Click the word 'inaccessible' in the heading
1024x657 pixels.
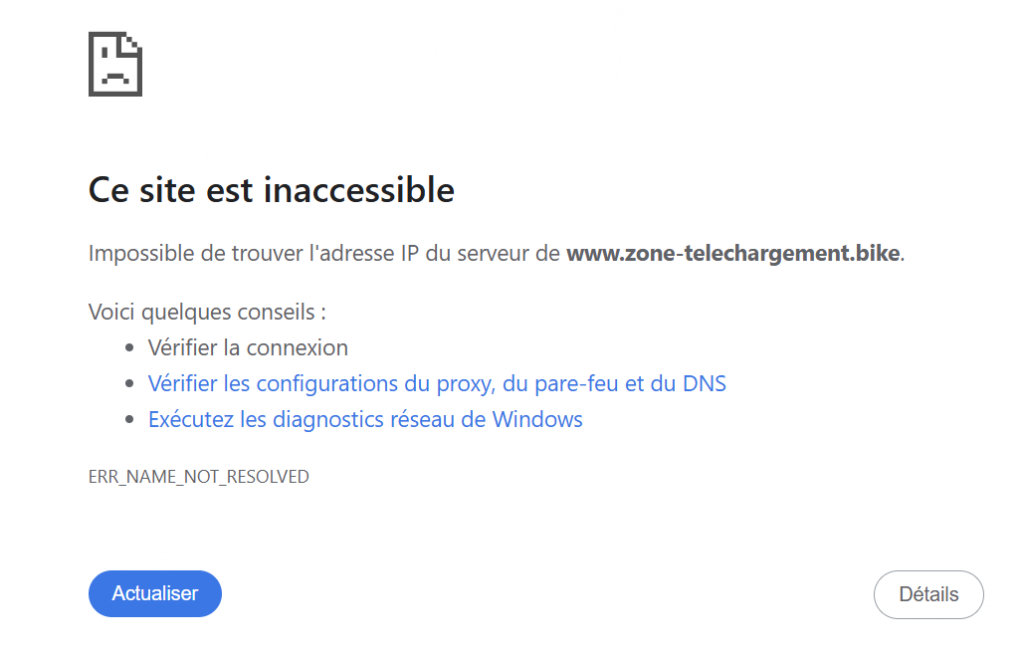point(359,190)
